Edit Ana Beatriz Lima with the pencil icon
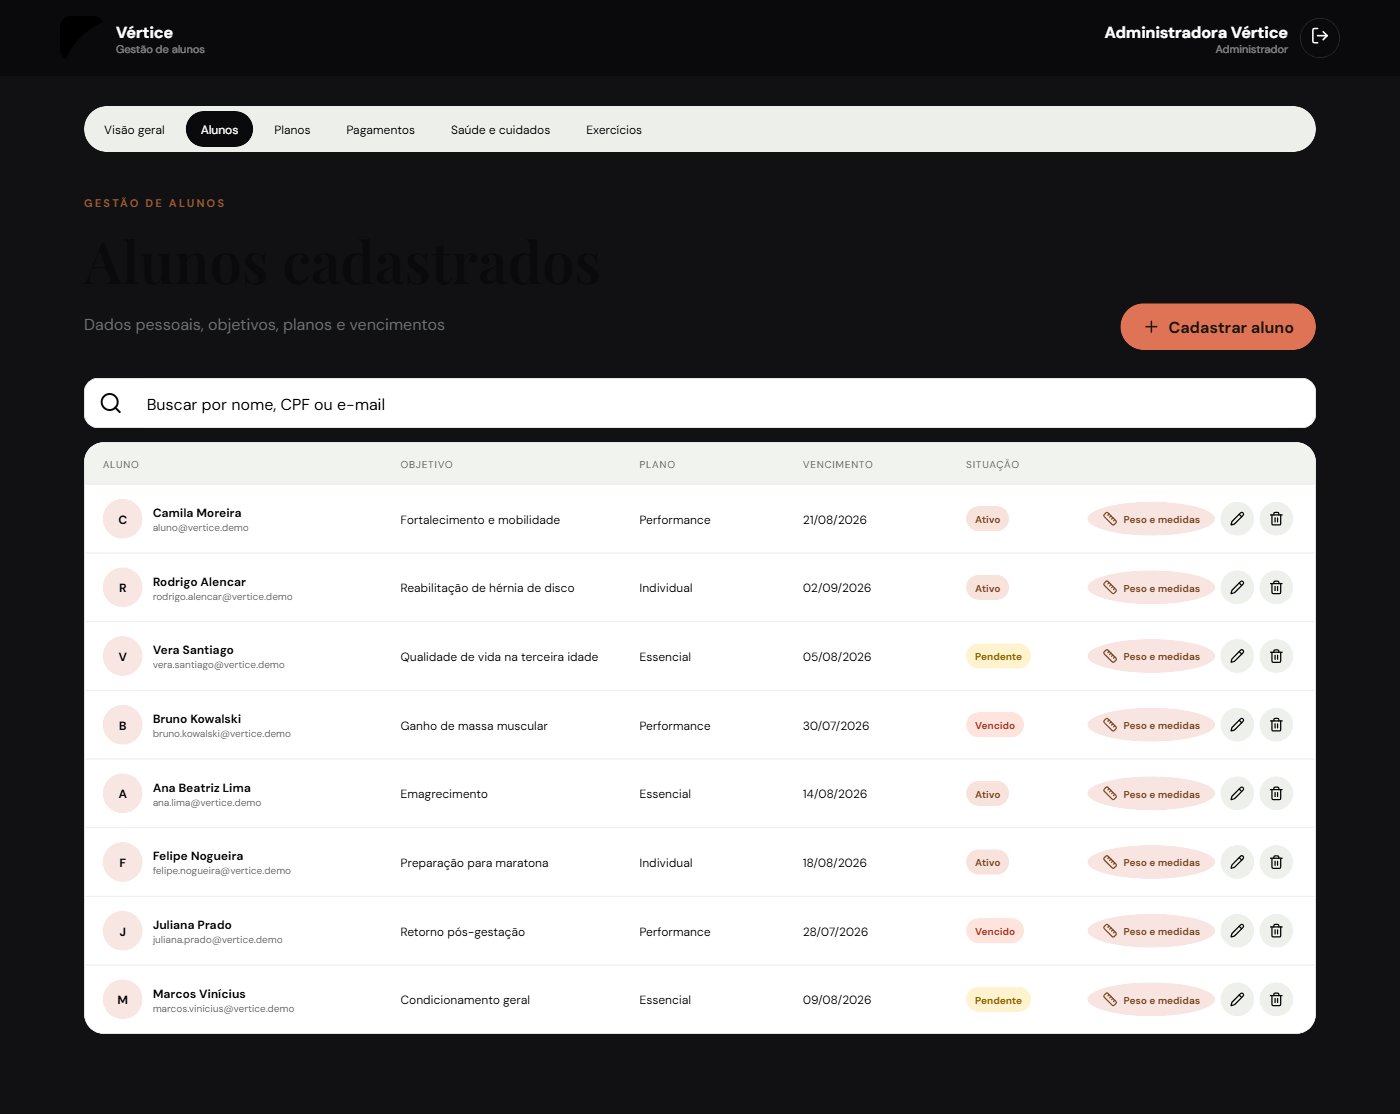This screenshot has height=1114, width=1400. coord(1237,794)
